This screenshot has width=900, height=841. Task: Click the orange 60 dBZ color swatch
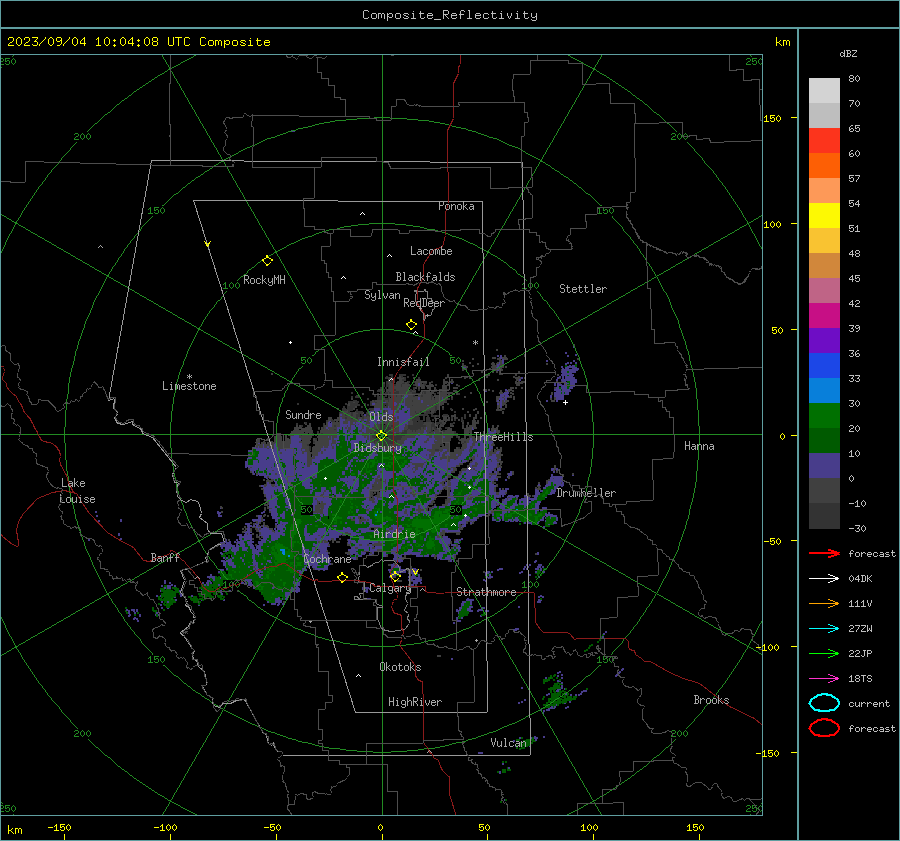pos(824,166)
